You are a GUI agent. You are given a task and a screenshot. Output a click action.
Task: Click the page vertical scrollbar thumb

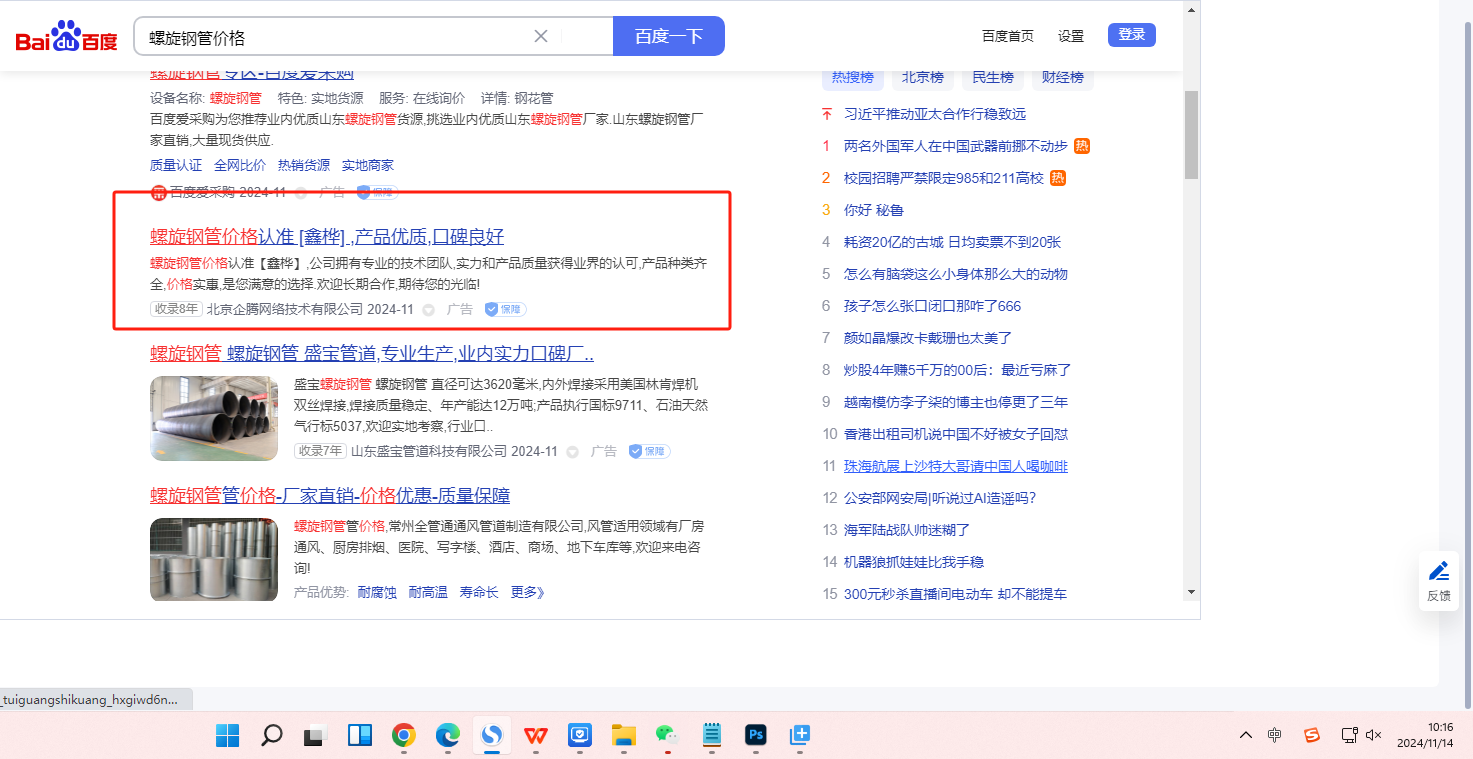coord(1191,135)
